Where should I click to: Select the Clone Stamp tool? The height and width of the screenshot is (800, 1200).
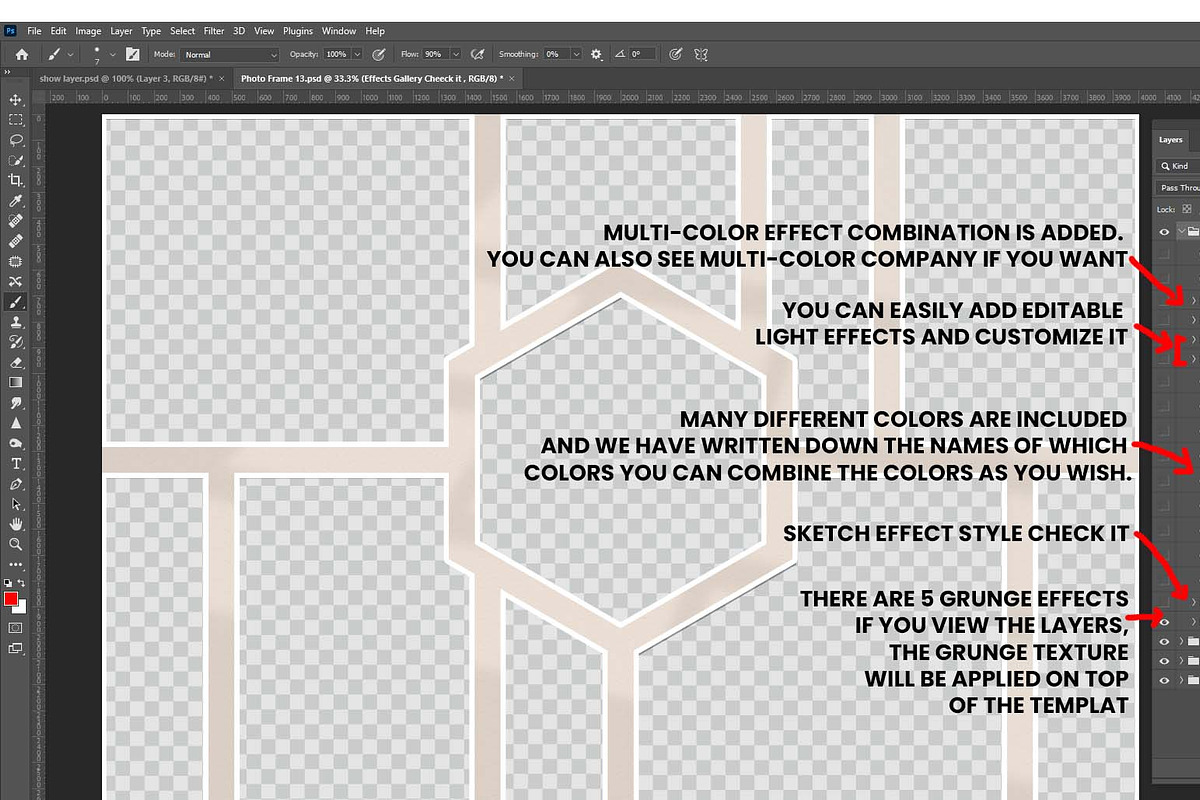pos(15,322)
